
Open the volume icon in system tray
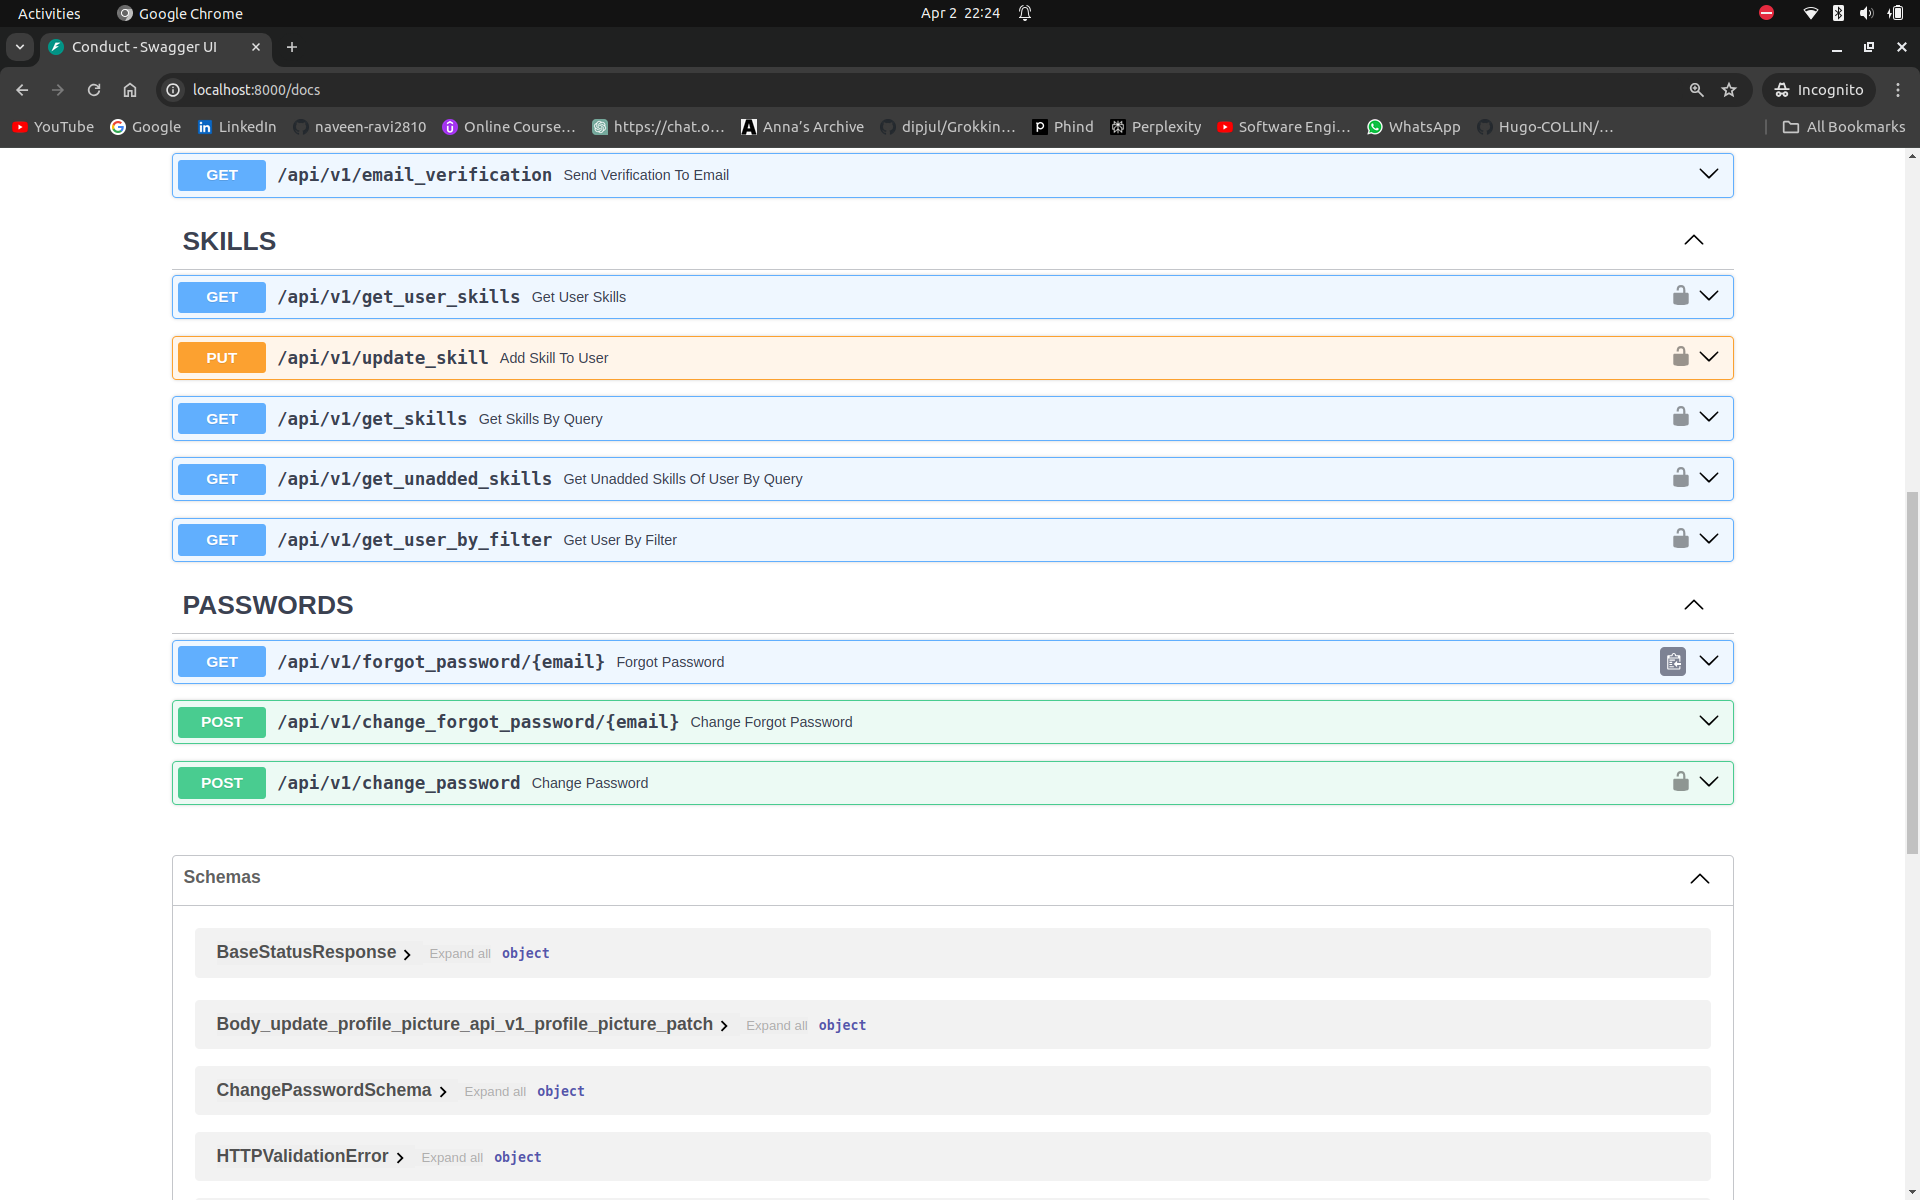point(1866,13)
